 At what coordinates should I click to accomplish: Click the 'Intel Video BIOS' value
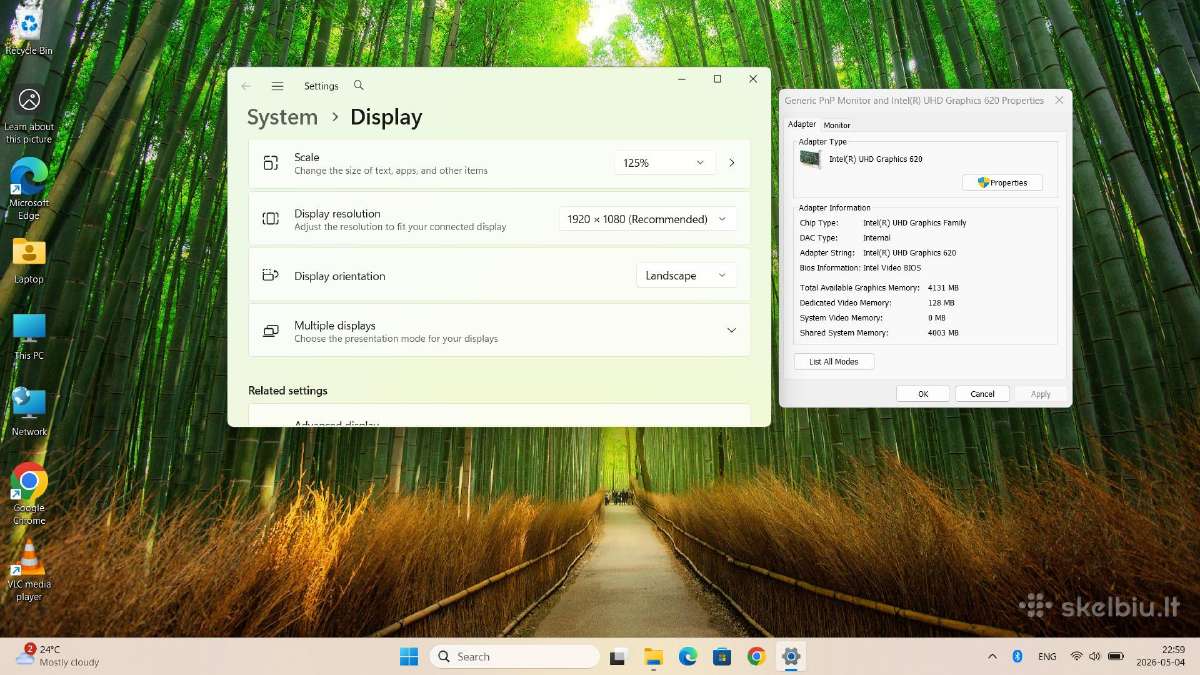(892, 268)
